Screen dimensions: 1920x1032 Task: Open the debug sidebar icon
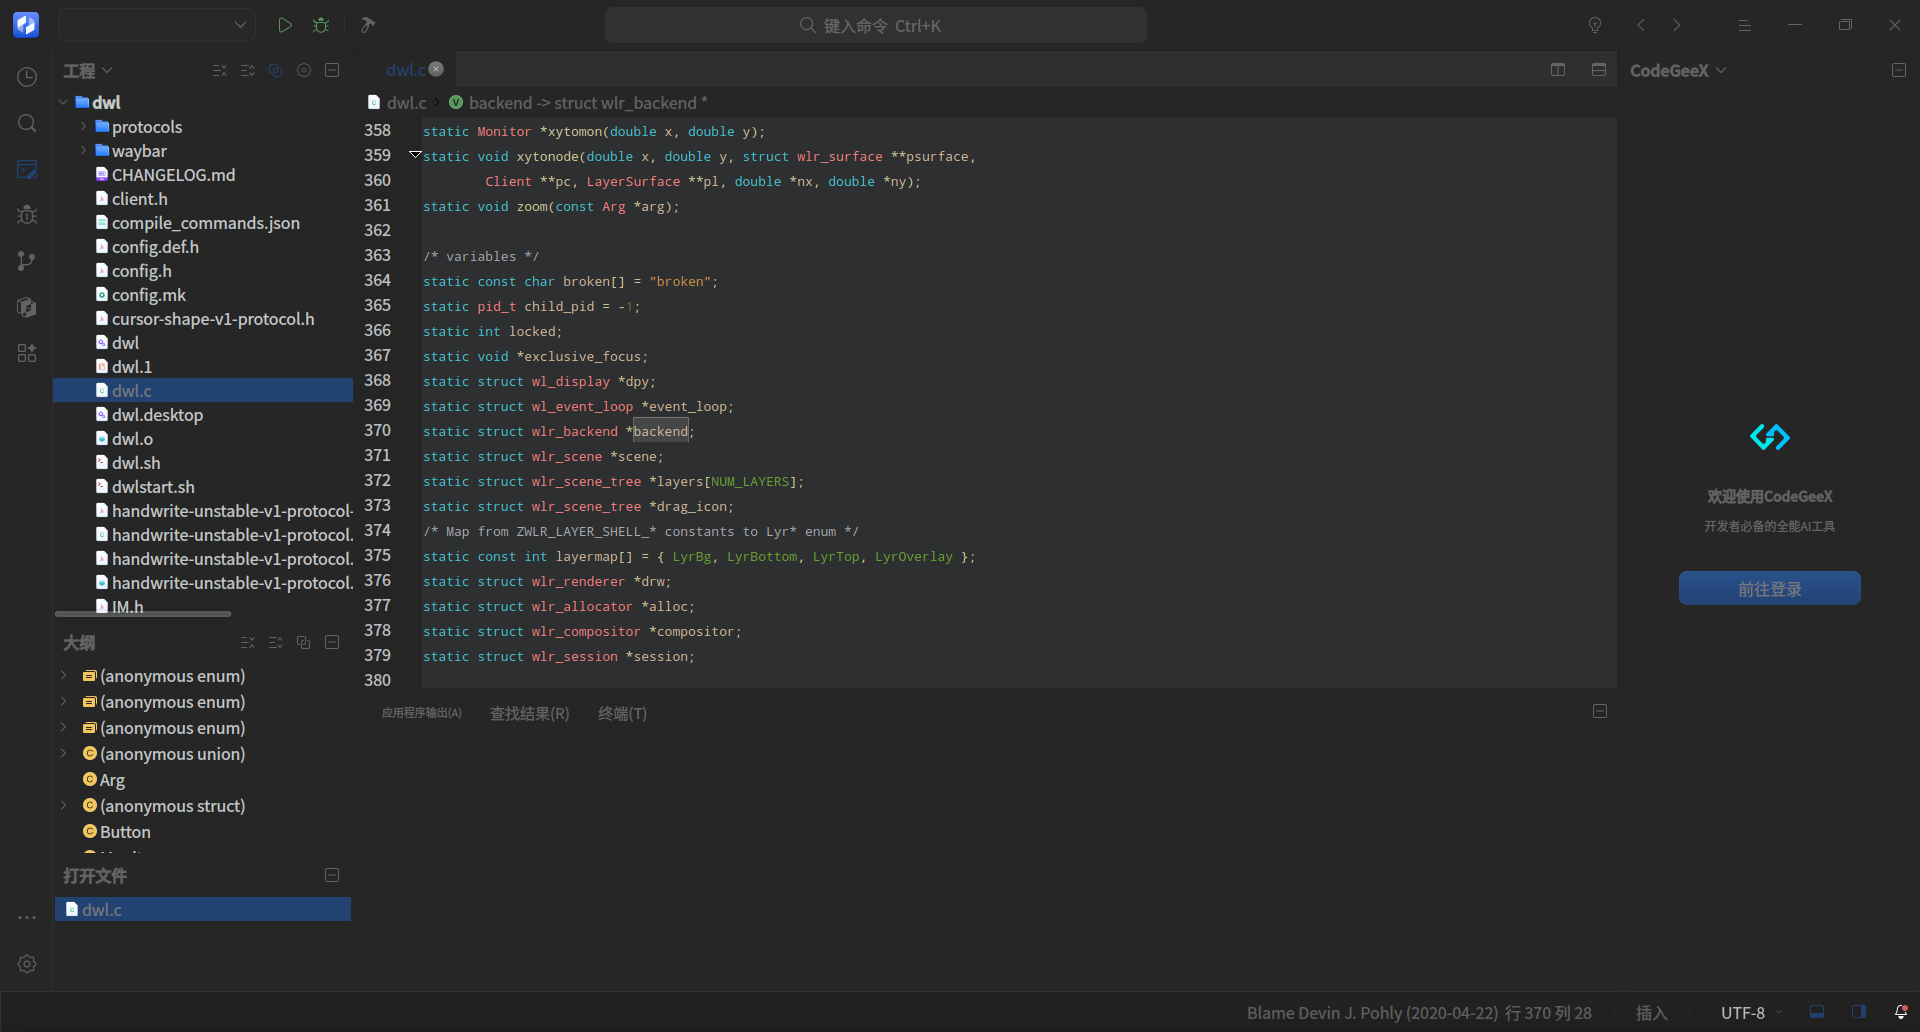tap(27, 215)
